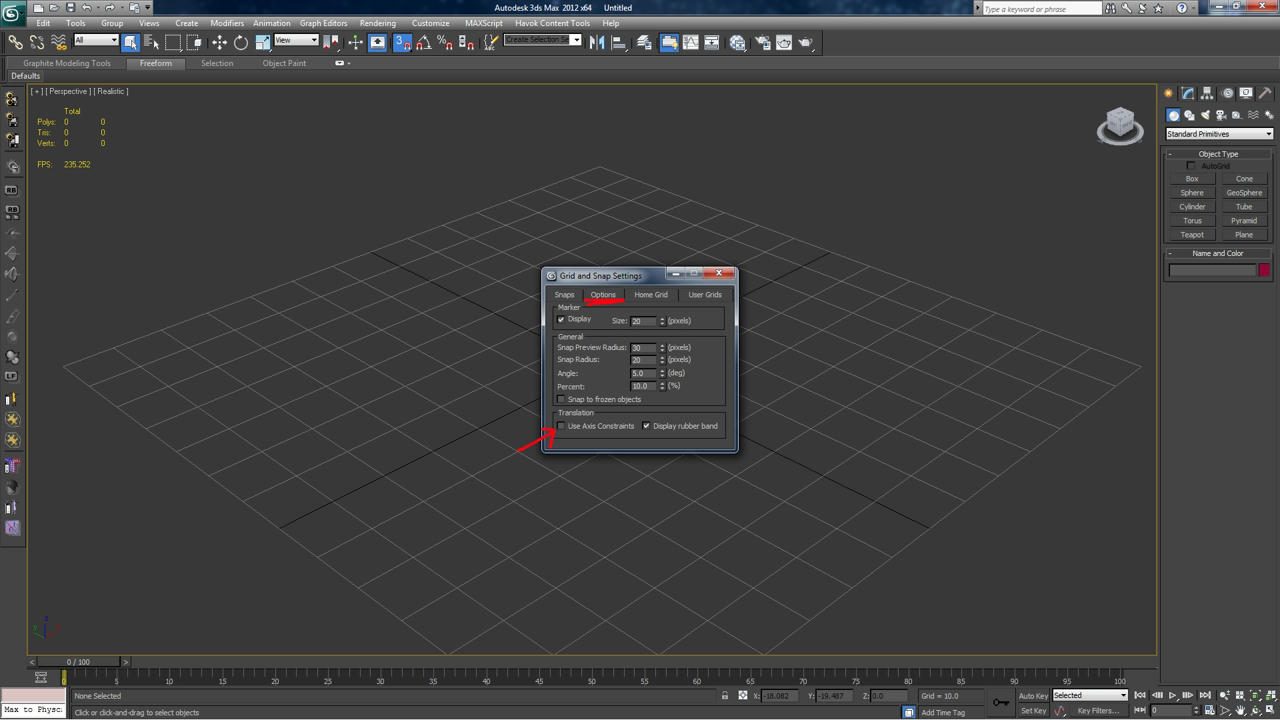This screenshot has width=1280, height=720.
Task: Open the Key Filters dialog button
Action: 1098,711
